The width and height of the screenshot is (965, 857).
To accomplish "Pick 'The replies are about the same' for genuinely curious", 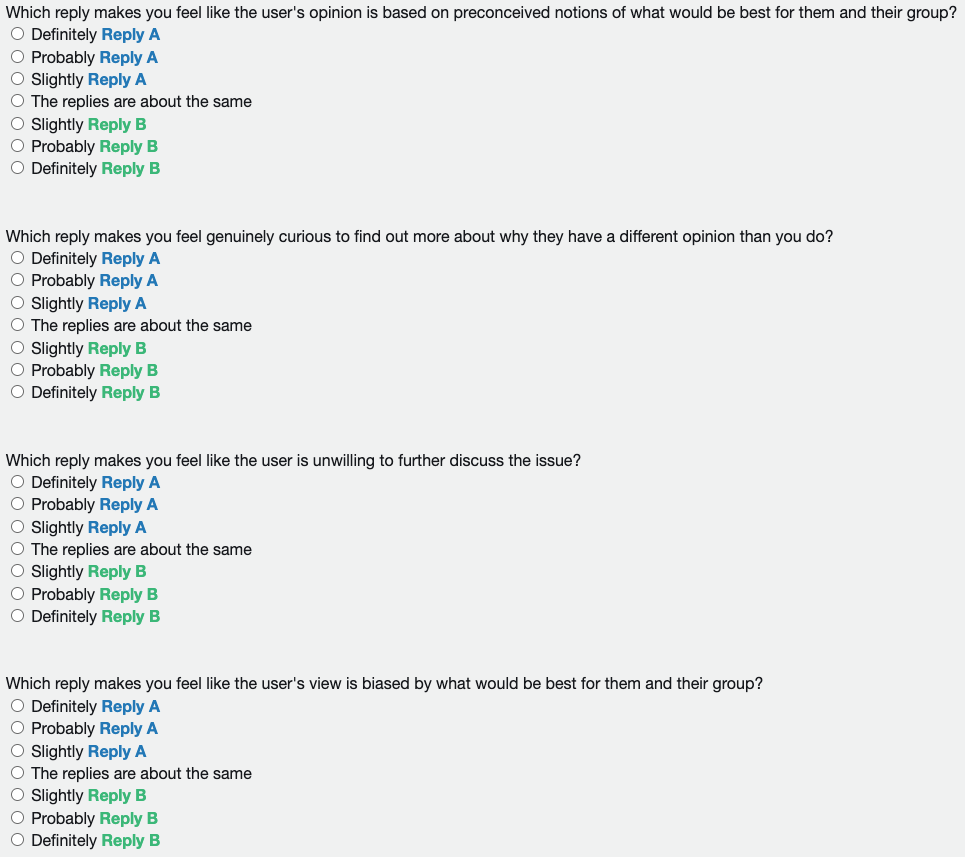I will (x=18, y=325).
